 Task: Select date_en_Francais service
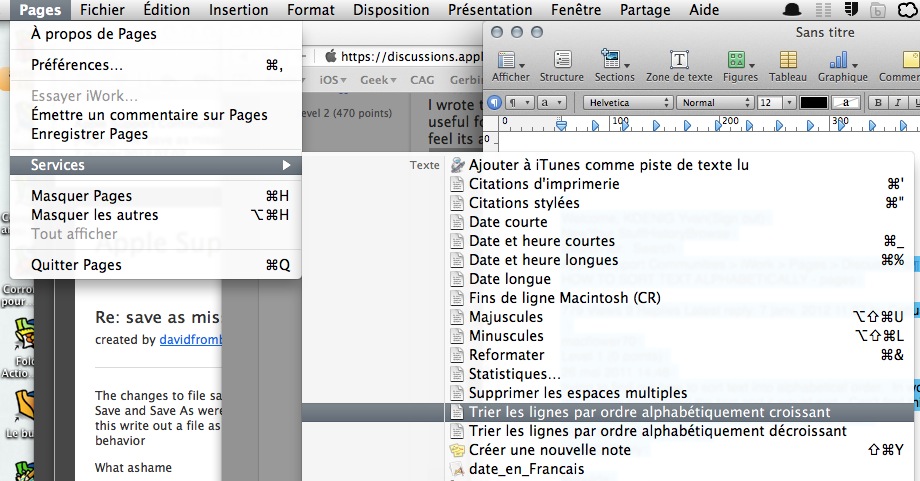679,469
